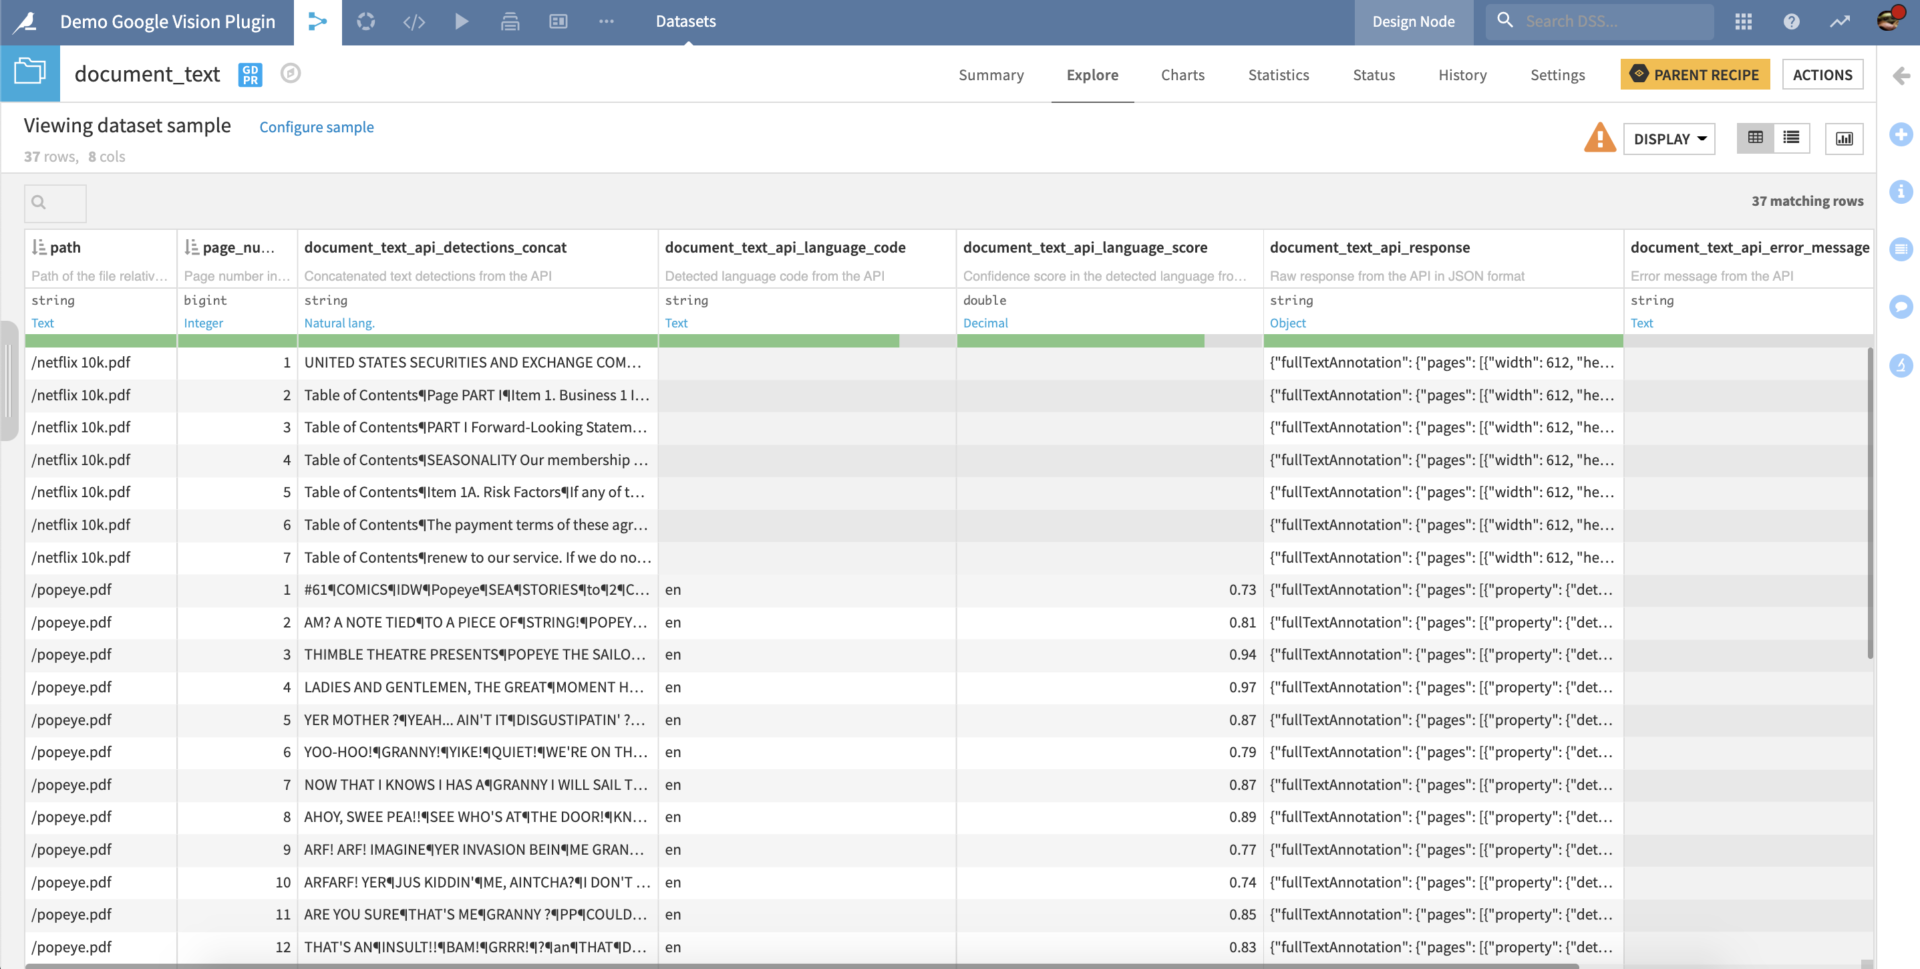
Task: Open Discussions via the chat bubble sidebar icon
Action: coord(1902,306)
